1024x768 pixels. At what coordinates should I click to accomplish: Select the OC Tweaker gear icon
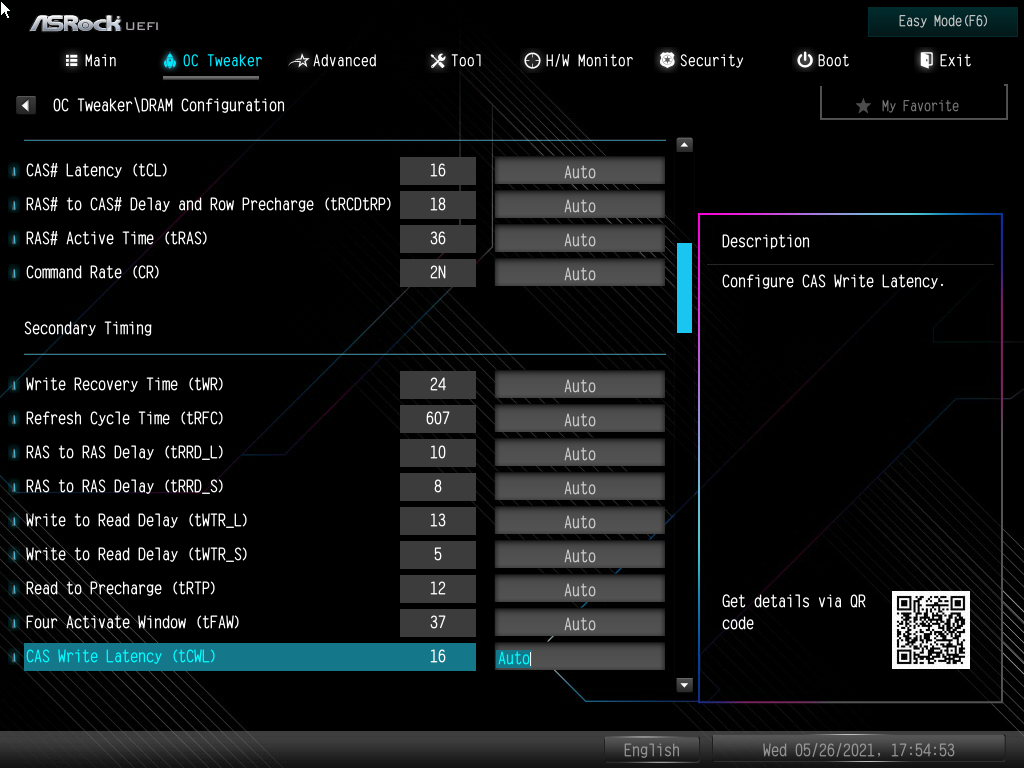pos(170,60)
